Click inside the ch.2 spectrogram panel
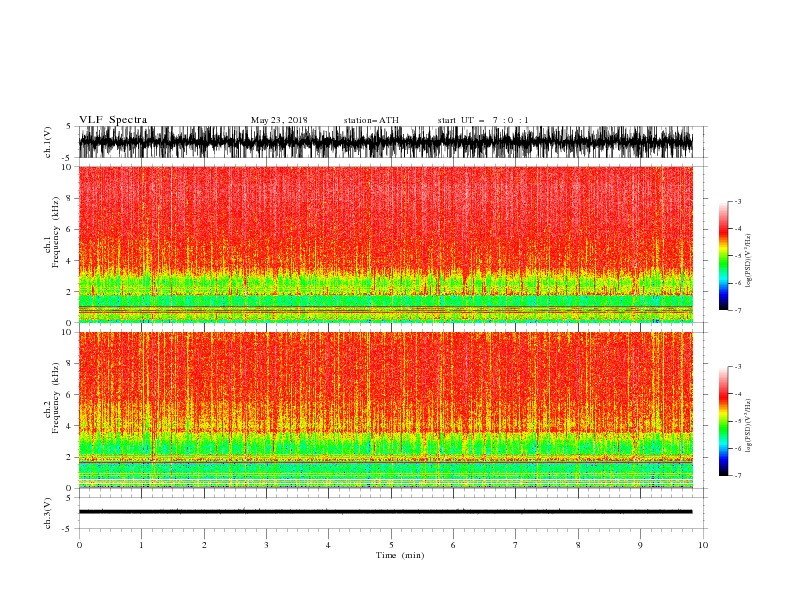This screenshot has width=792, height=612. tap(385, 410)
